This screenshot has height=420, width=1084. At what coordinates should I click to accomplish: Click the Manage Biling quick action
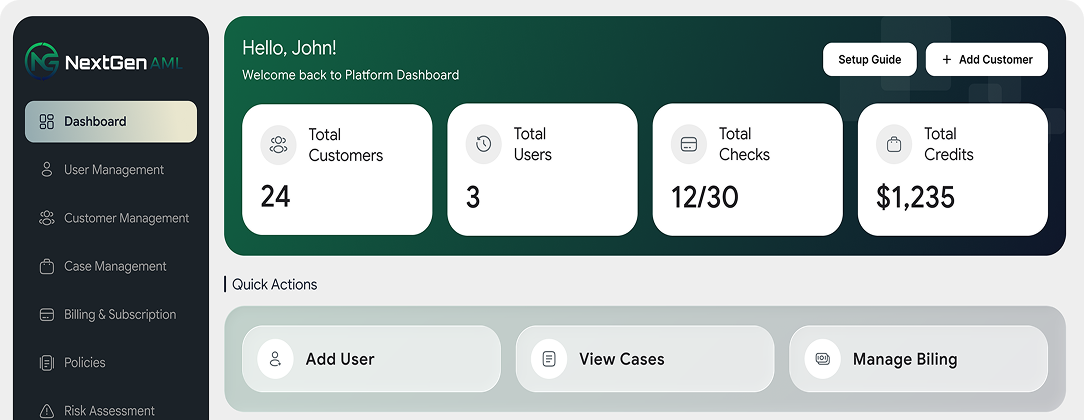918,359
